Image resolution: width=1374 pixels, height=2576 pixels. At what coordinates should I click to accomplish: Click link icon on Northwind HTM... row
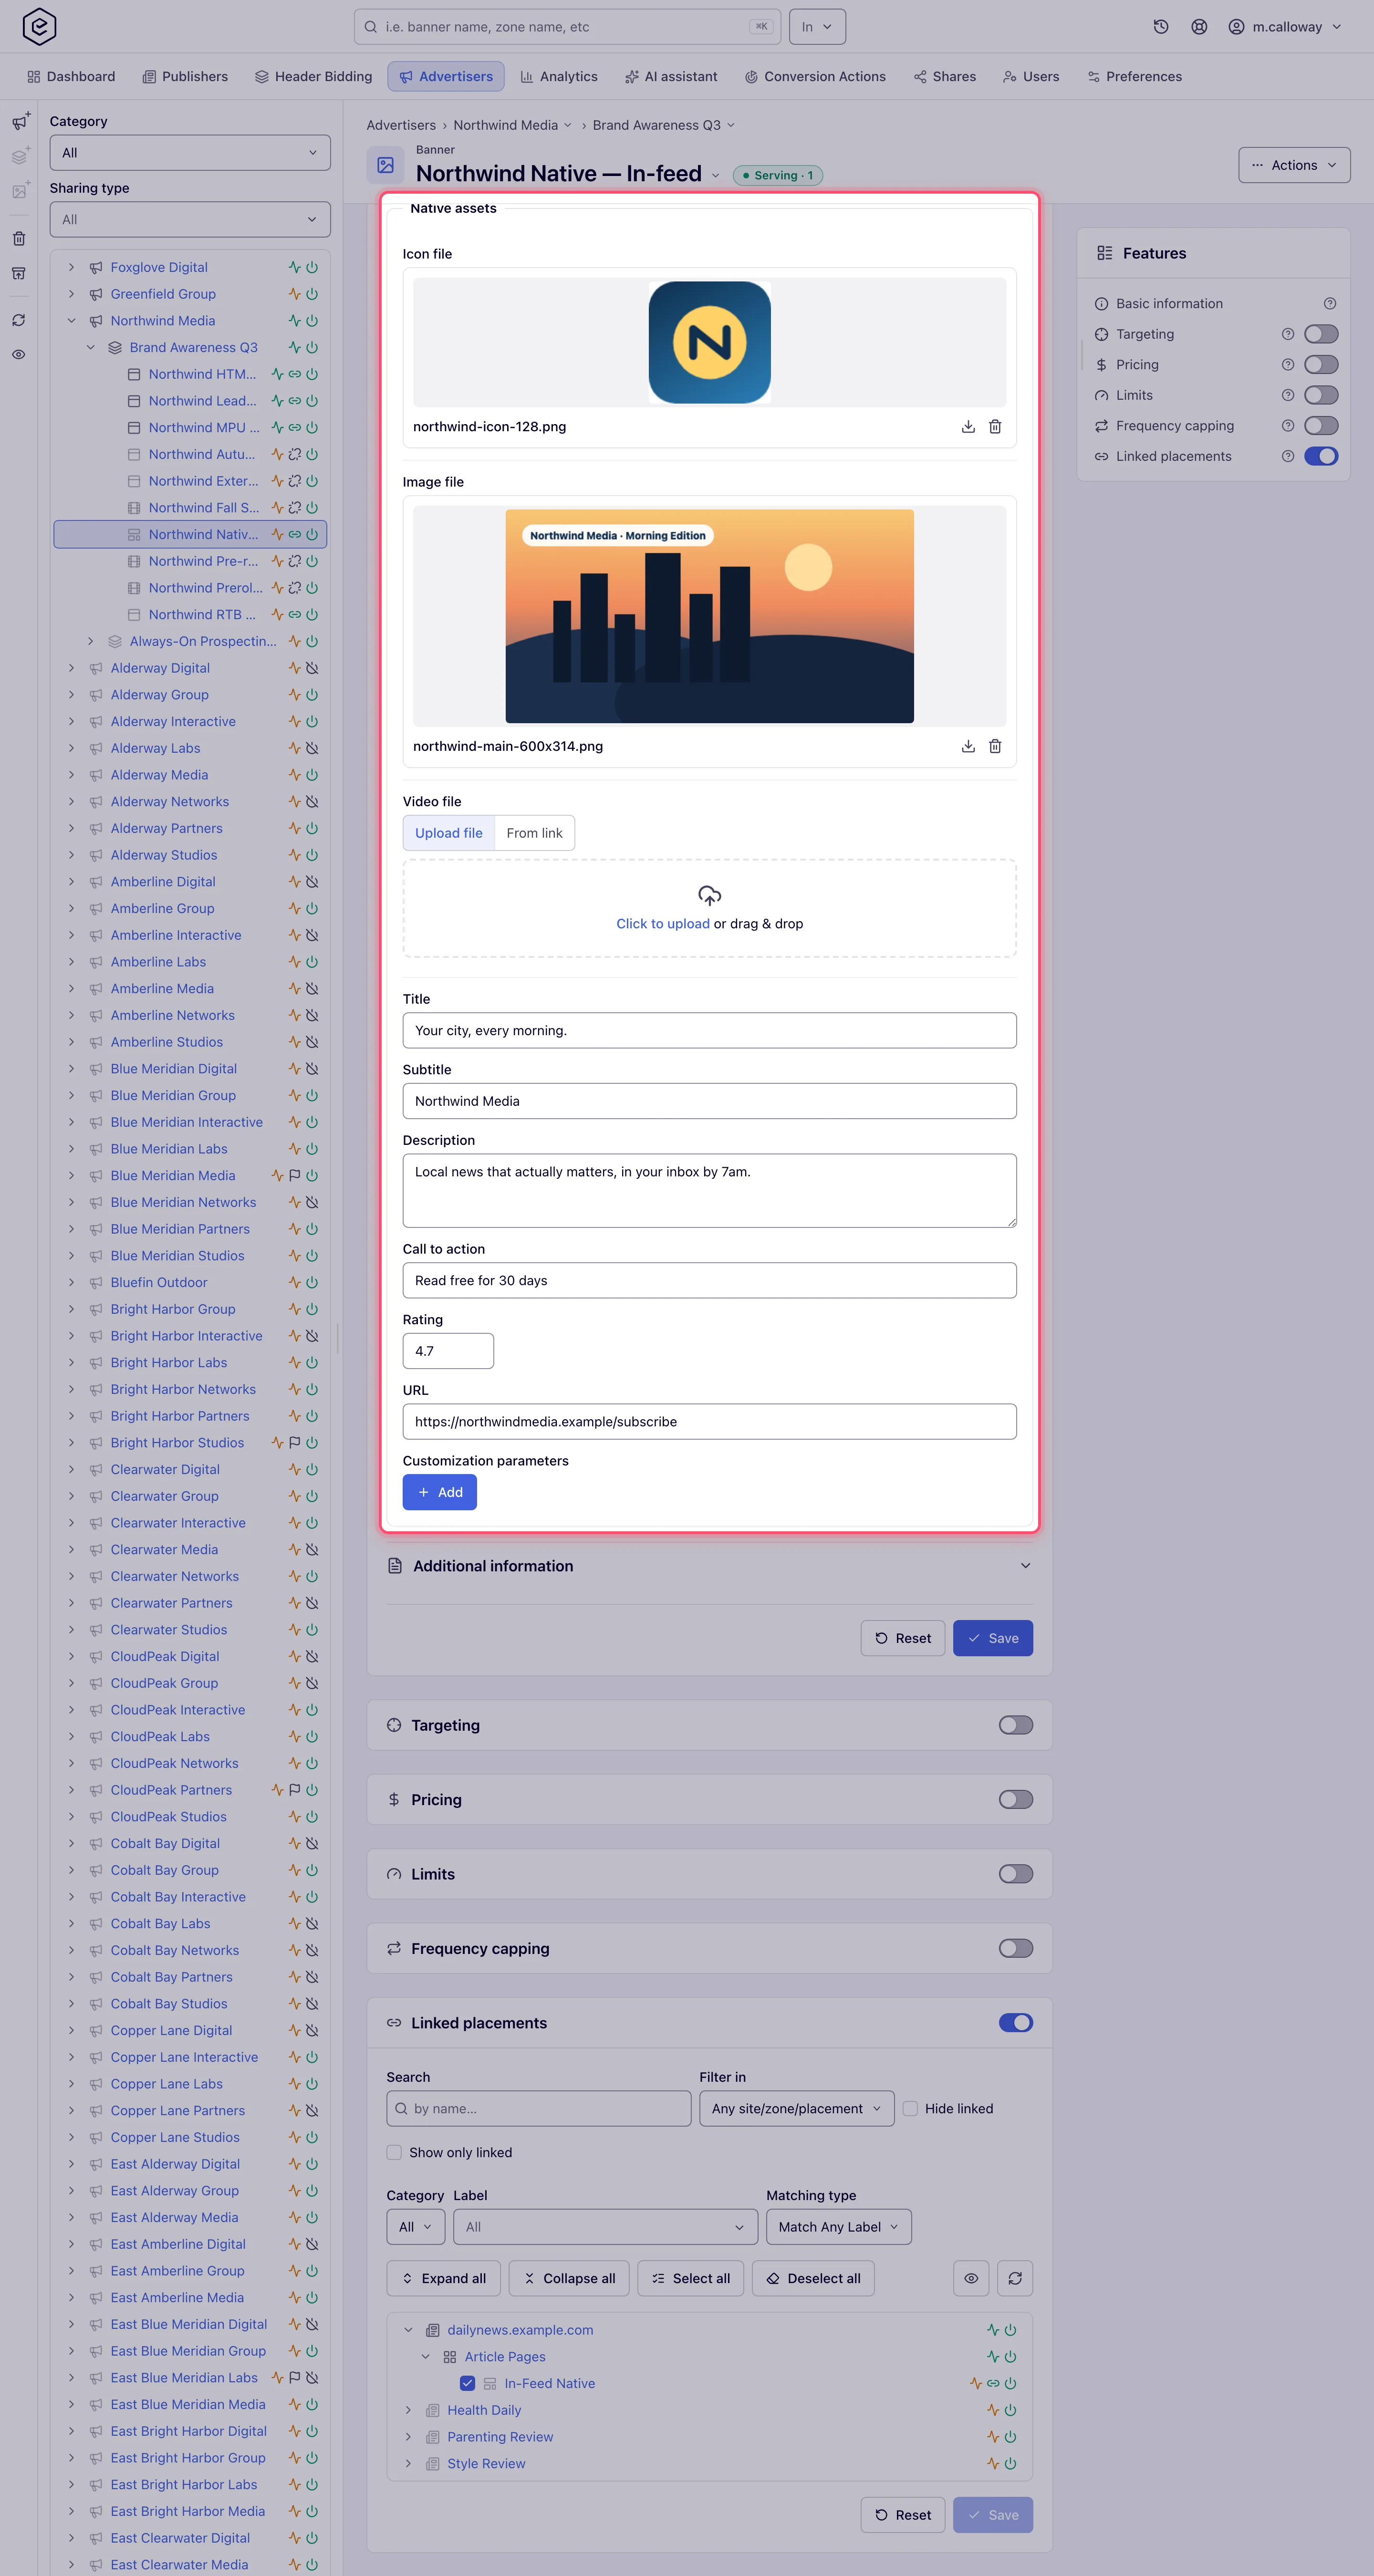click(295, 374)
